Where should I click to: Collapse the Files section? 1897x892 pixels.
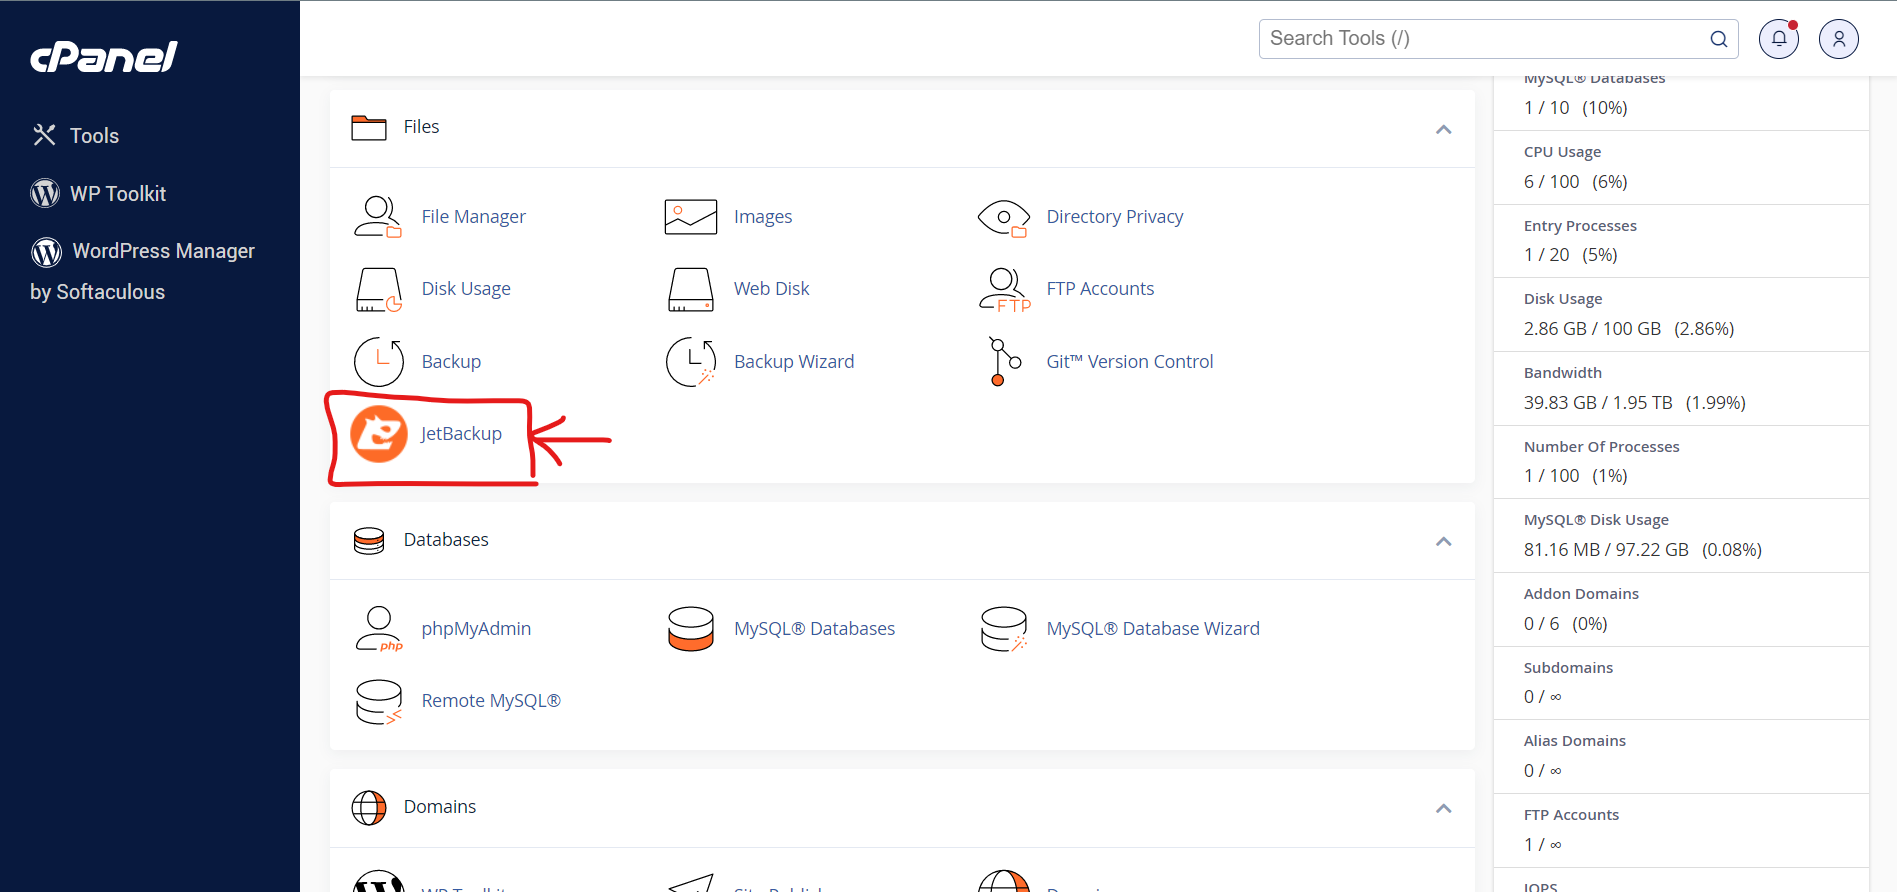(1443, 129)
